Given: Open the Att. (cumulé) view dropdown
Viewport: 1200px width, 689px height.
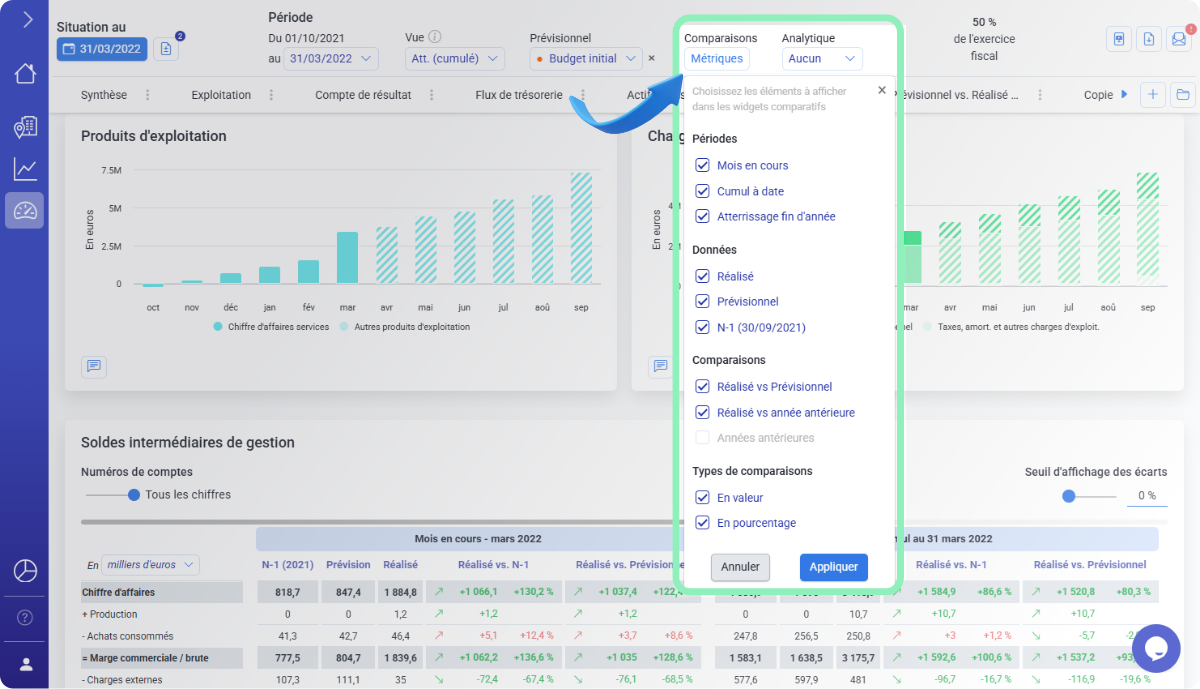Looking at the screenshot, I should pyautogui.click(x=452, y=59).
